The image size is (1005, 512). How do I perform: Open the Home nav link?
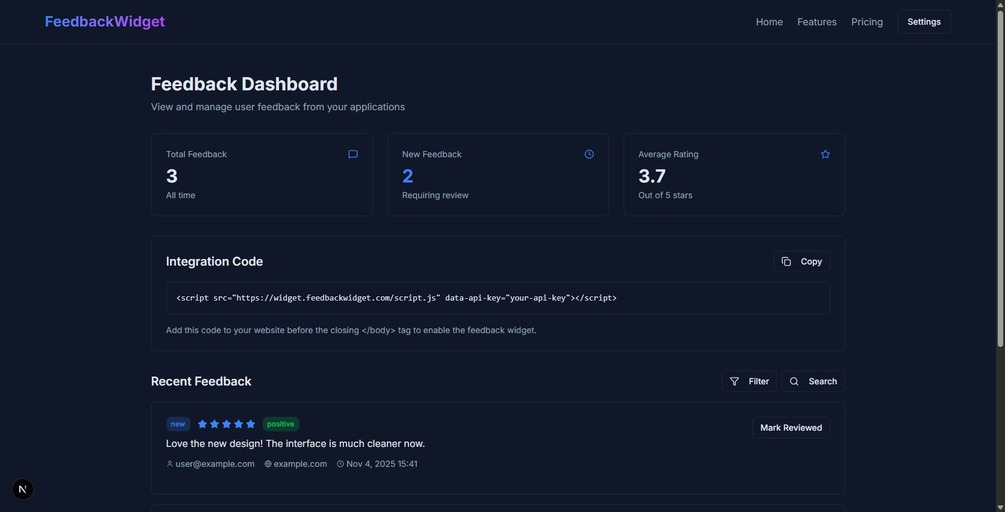(x=769, y=22)
